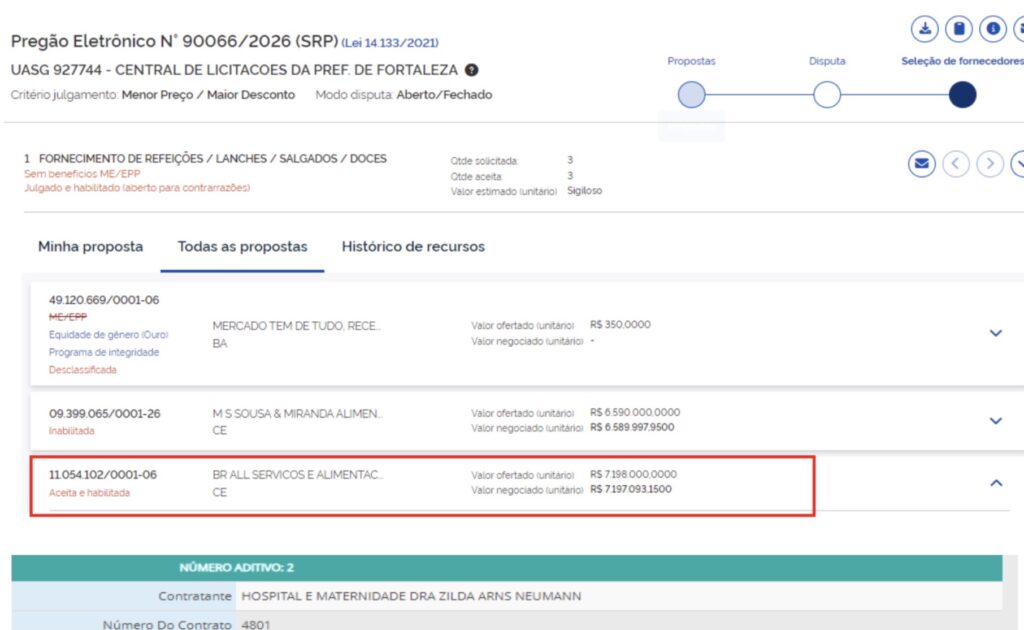Click the Inabilitada status text

point(71,431)
